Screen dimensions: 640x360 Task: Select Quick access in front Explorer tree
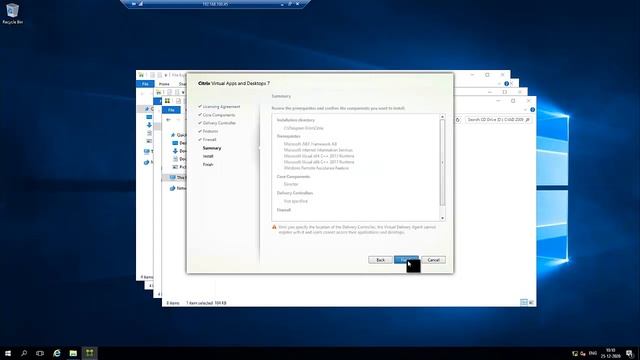pyautogui.click(x=178, y=135)
